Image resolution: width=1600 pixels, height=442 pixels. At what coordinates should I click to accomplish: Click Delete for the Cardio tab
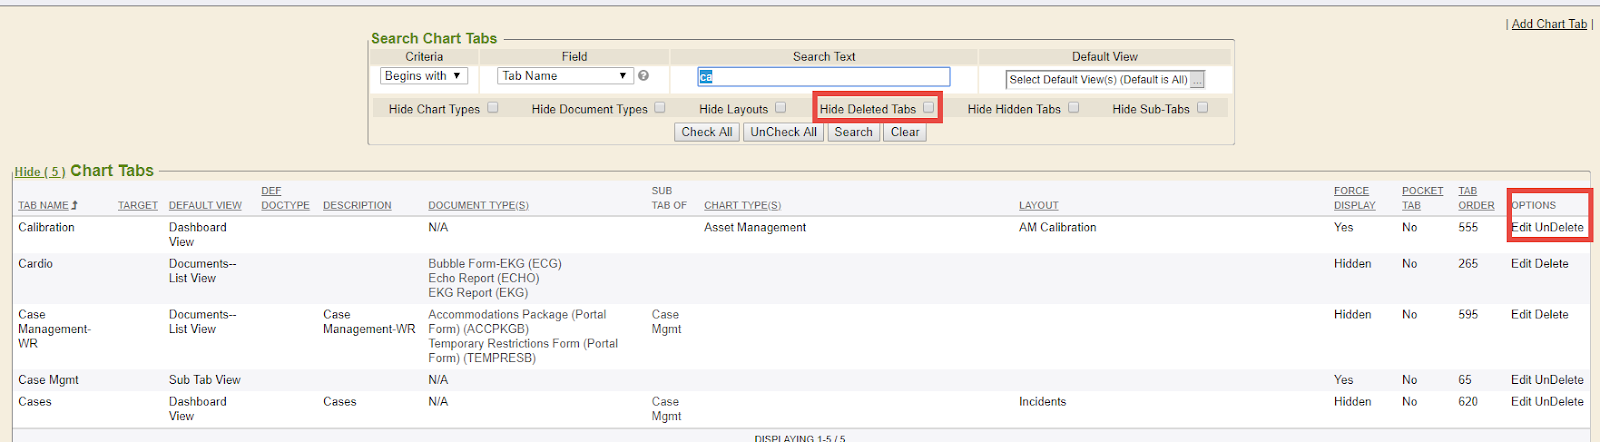point(1551,264)
